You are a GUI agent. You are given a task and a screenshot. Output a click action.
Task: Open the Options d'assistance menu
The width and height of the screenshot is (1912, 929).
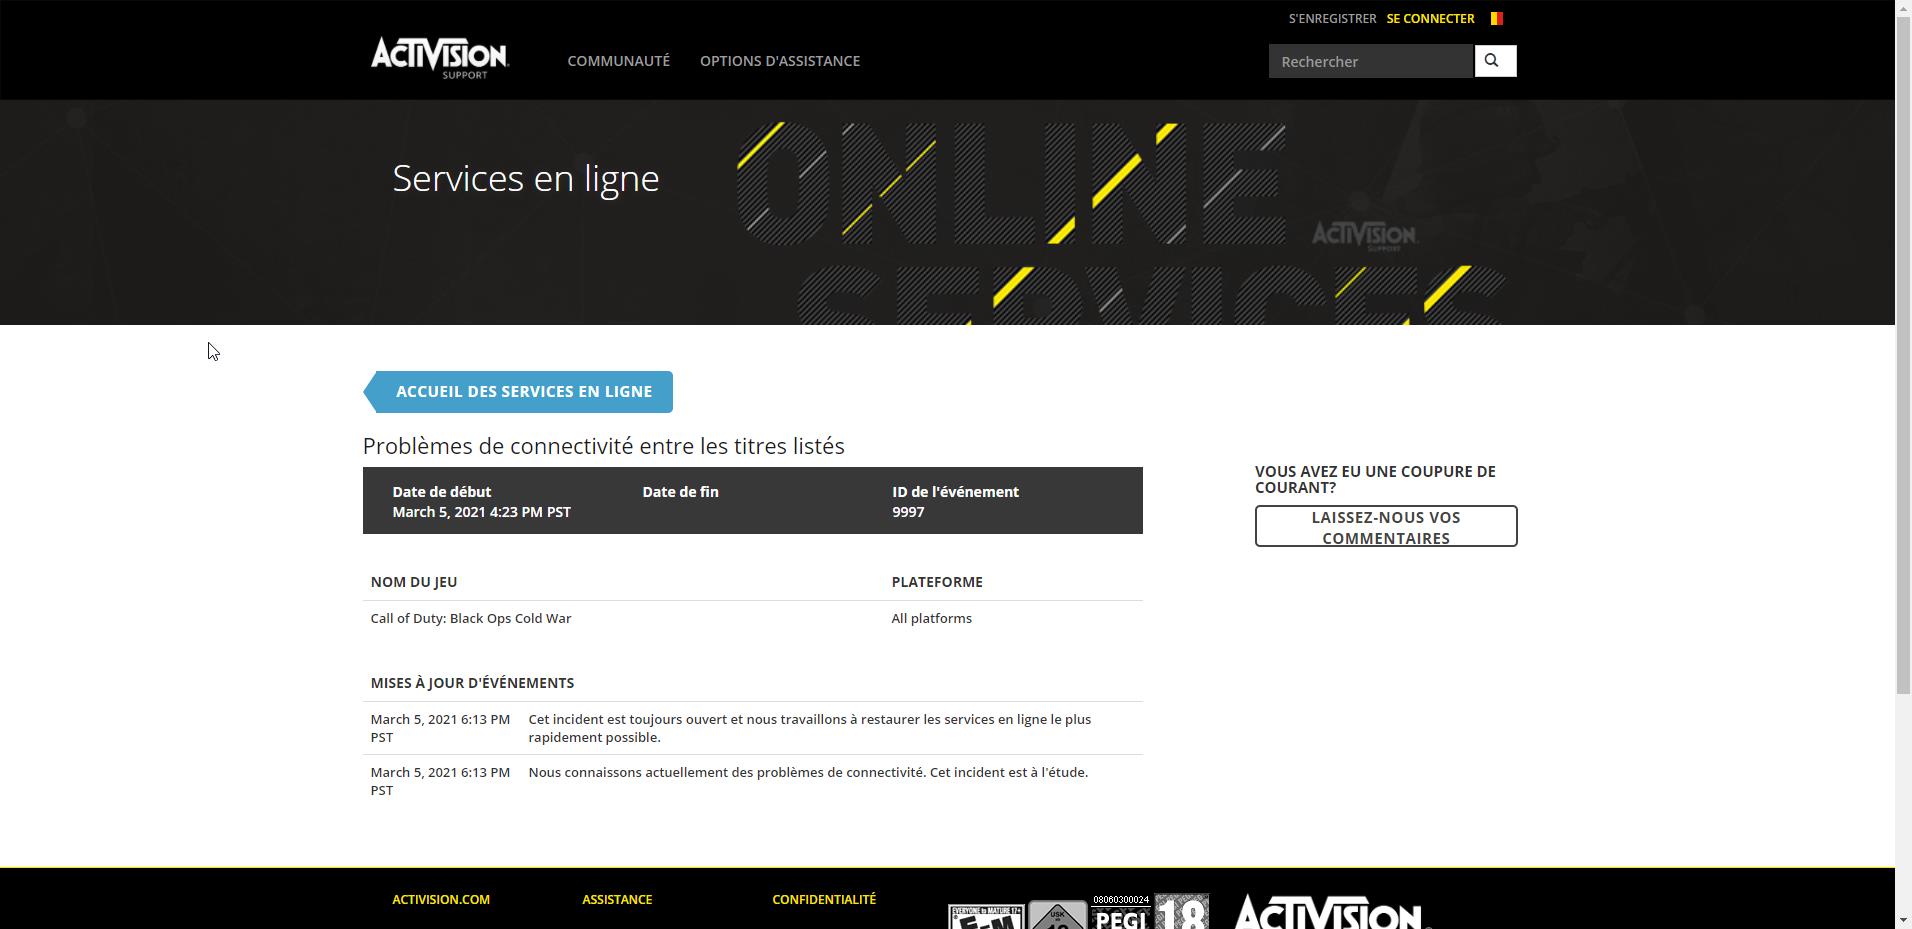779,61
